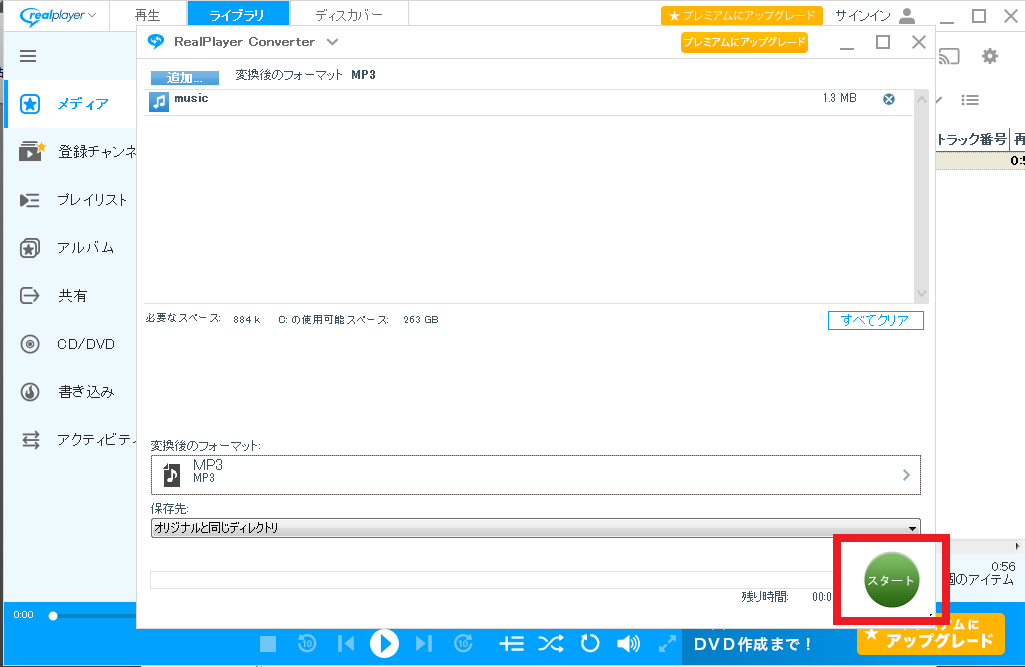Image resolution: width=1025 pixels, height=667 pixels.
Task: Click previous track button
Action: pos(346,643)
